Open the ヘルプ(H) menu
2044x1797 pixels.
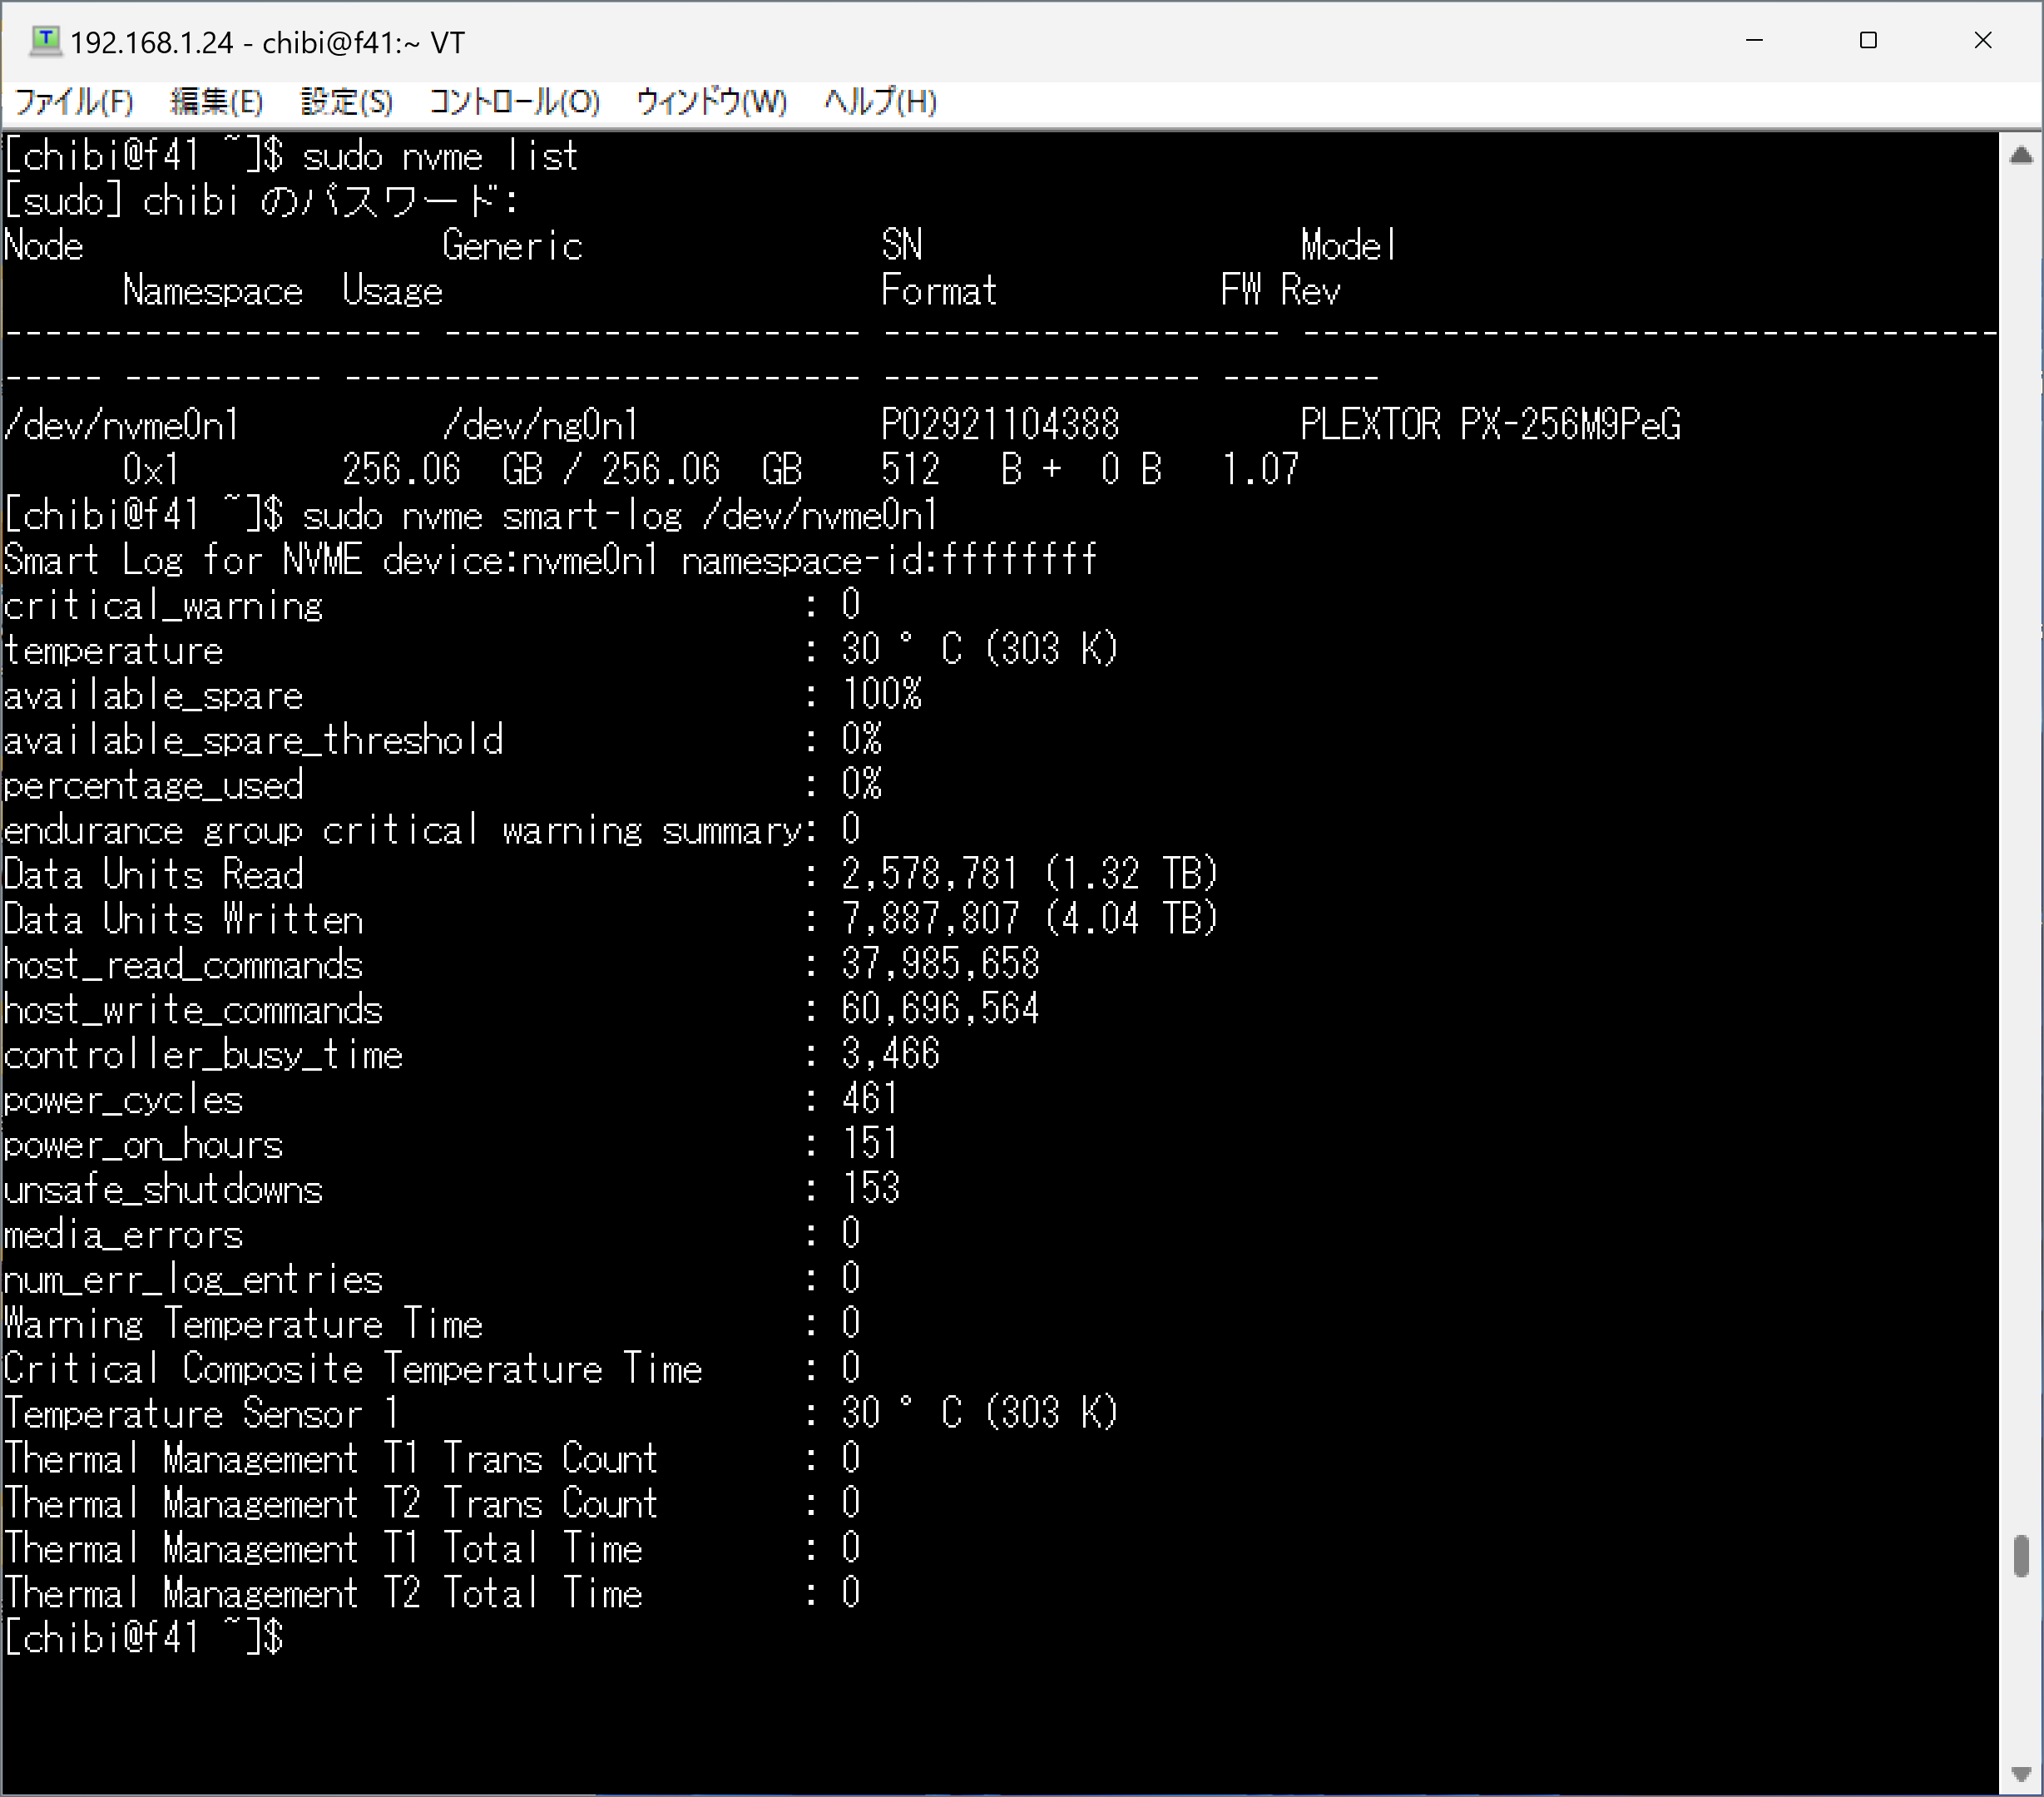click(880, 102)
